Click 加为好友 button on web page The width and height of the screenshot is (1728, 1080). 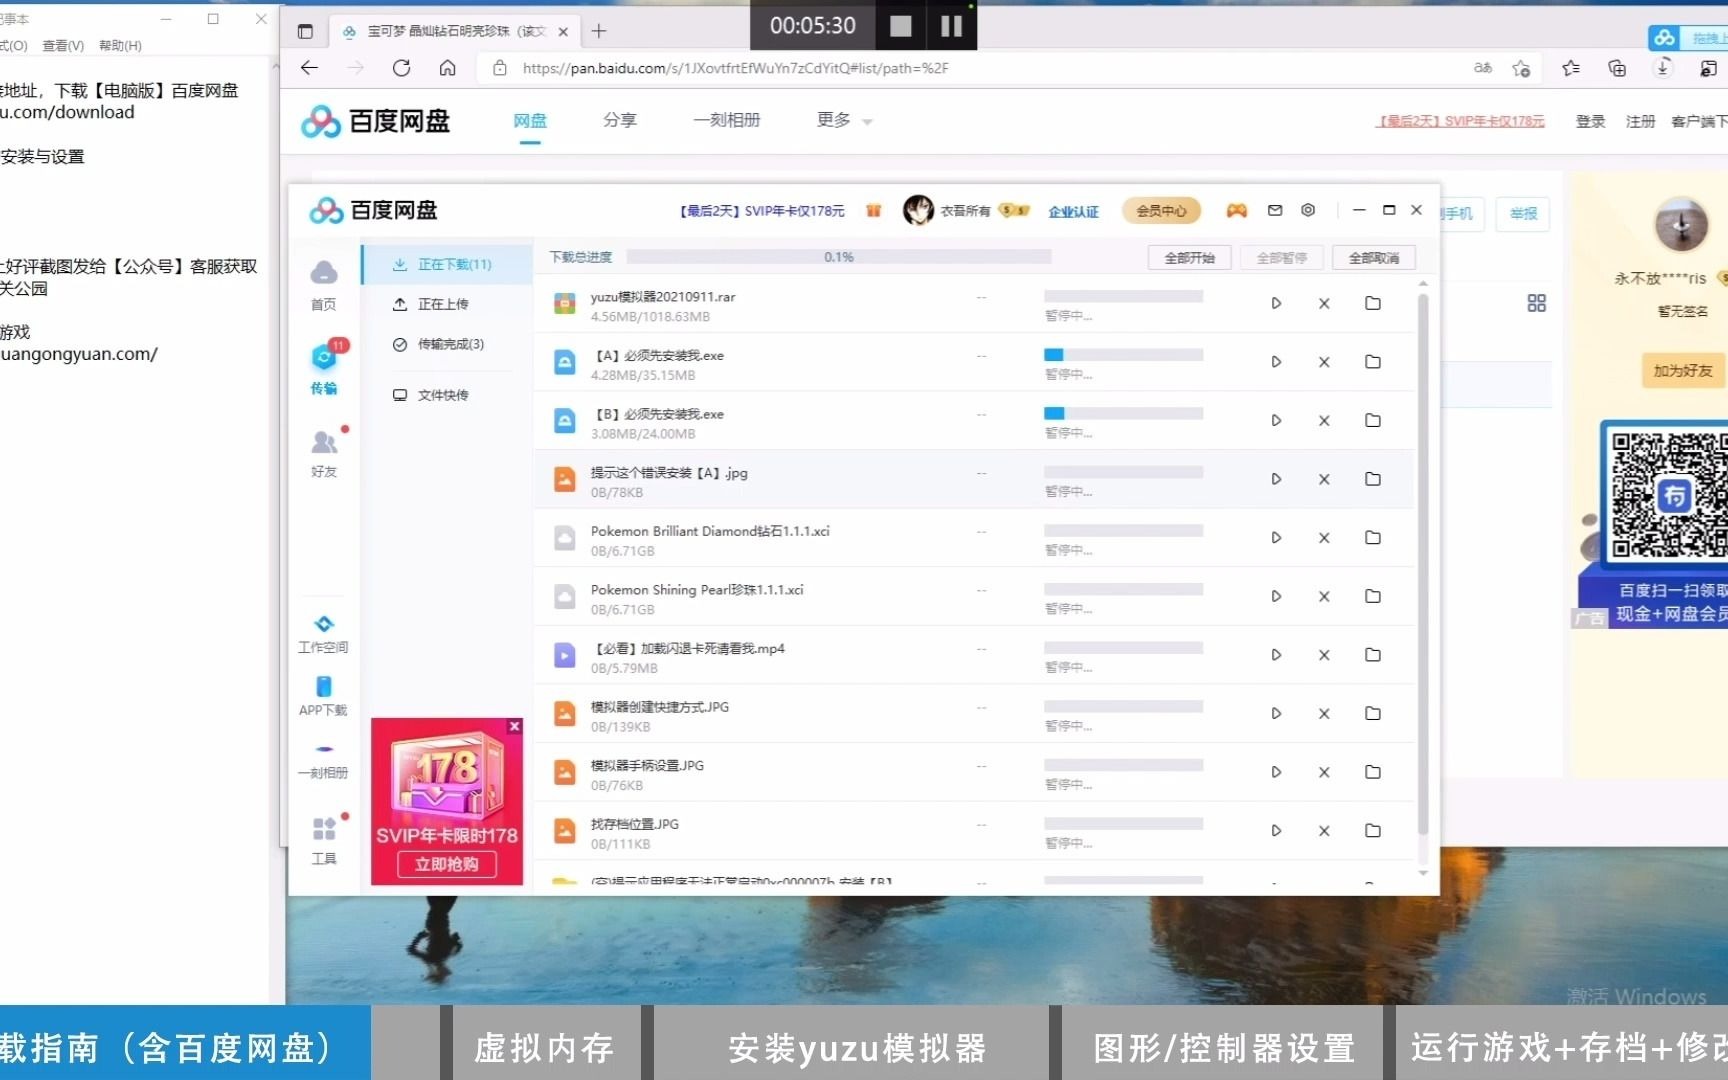(1683, 371)
